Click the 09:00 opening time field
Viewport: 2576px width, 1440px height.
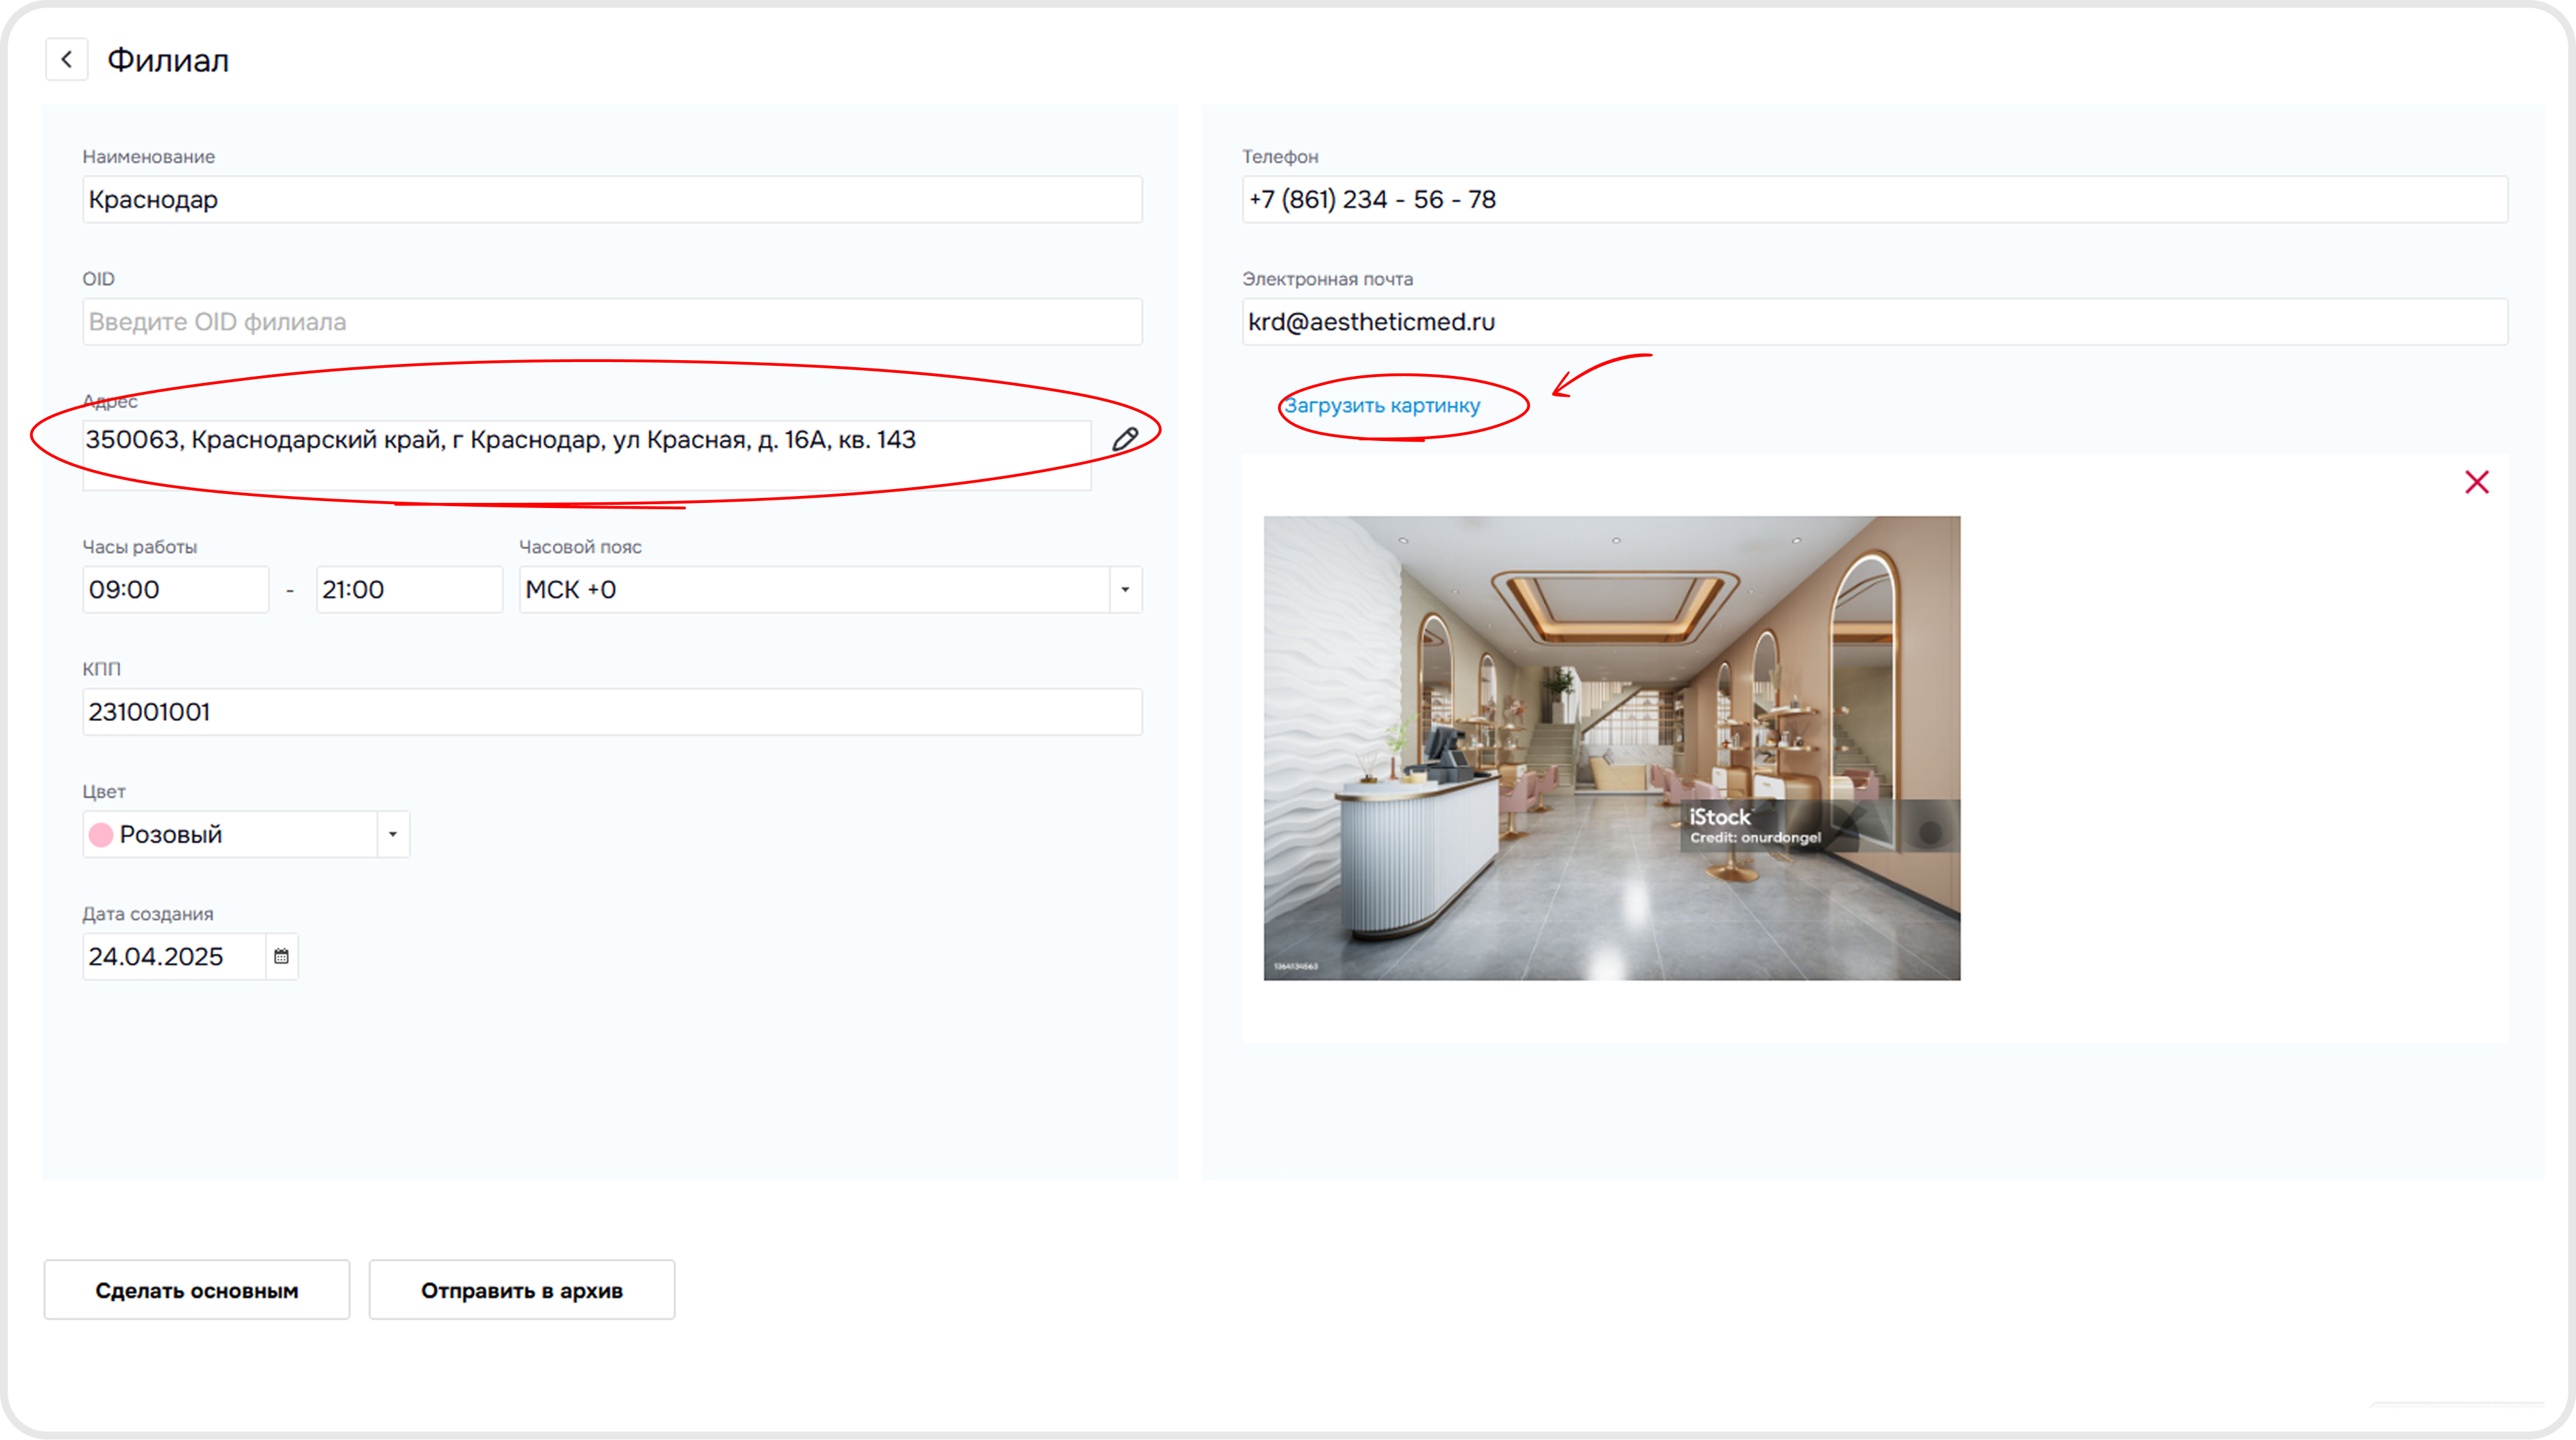176,589
